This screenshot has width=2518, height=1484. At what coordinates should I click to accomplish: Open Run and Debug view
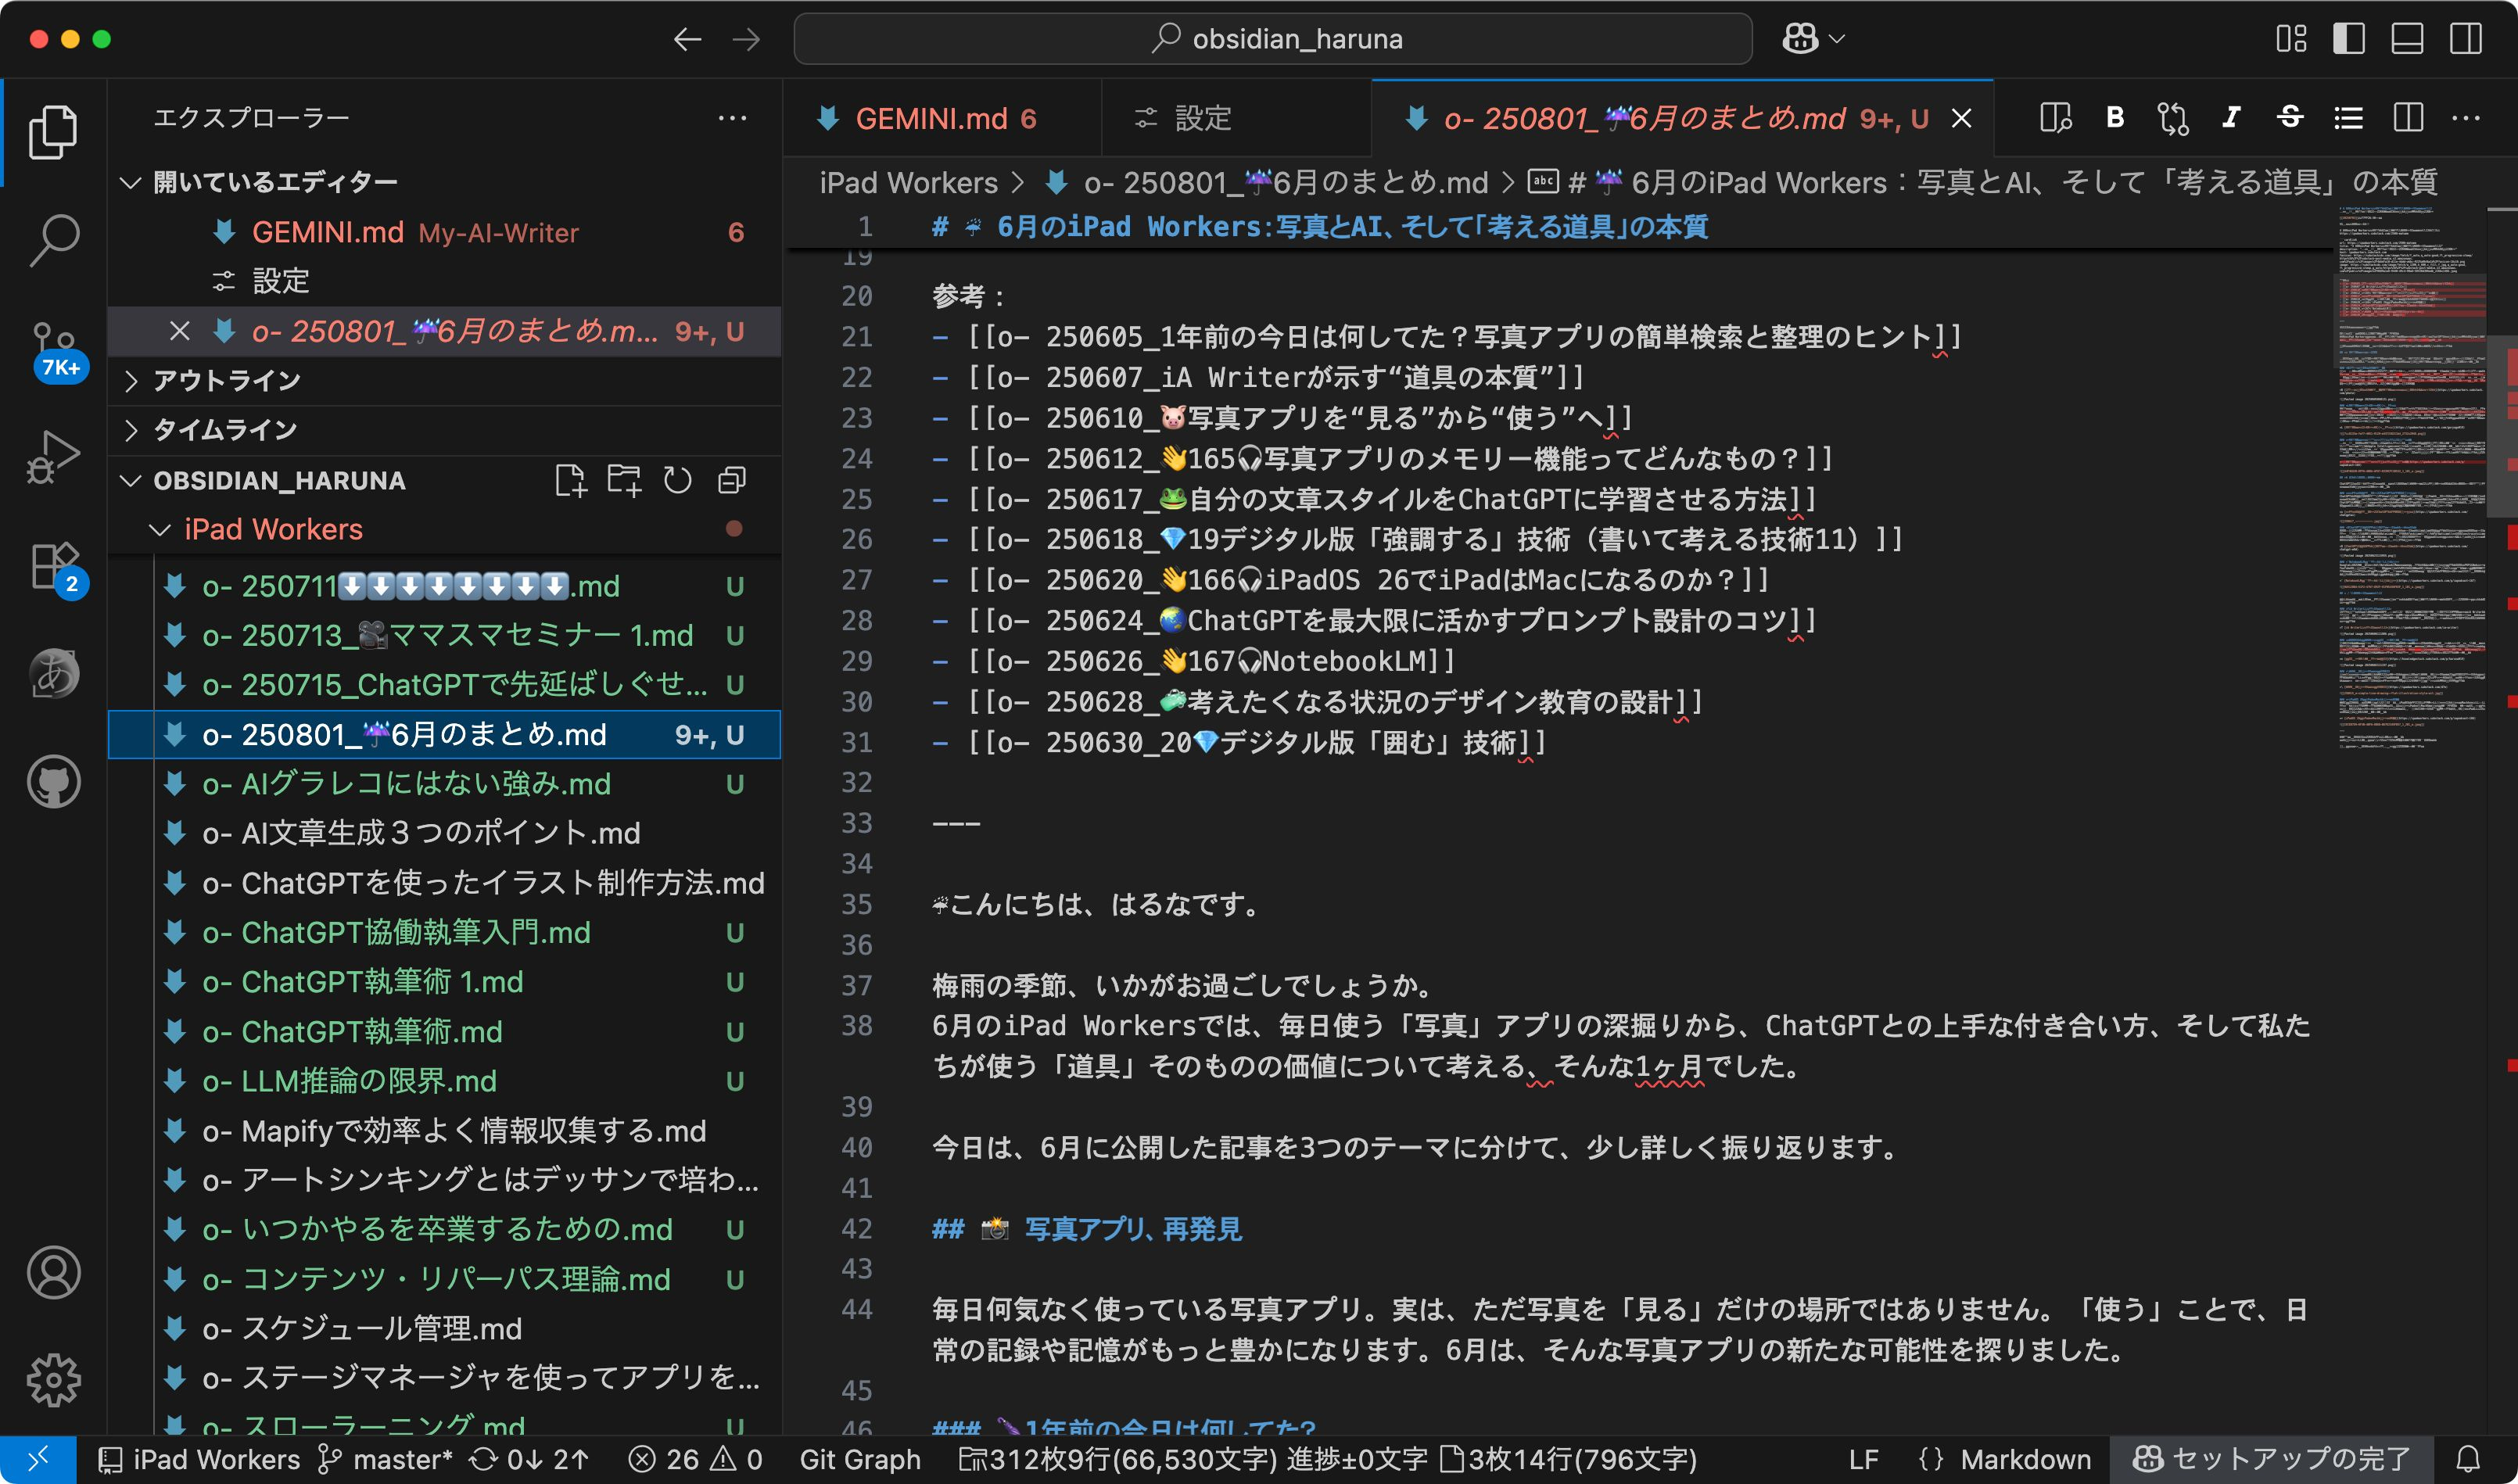click(x=54, y=457)
